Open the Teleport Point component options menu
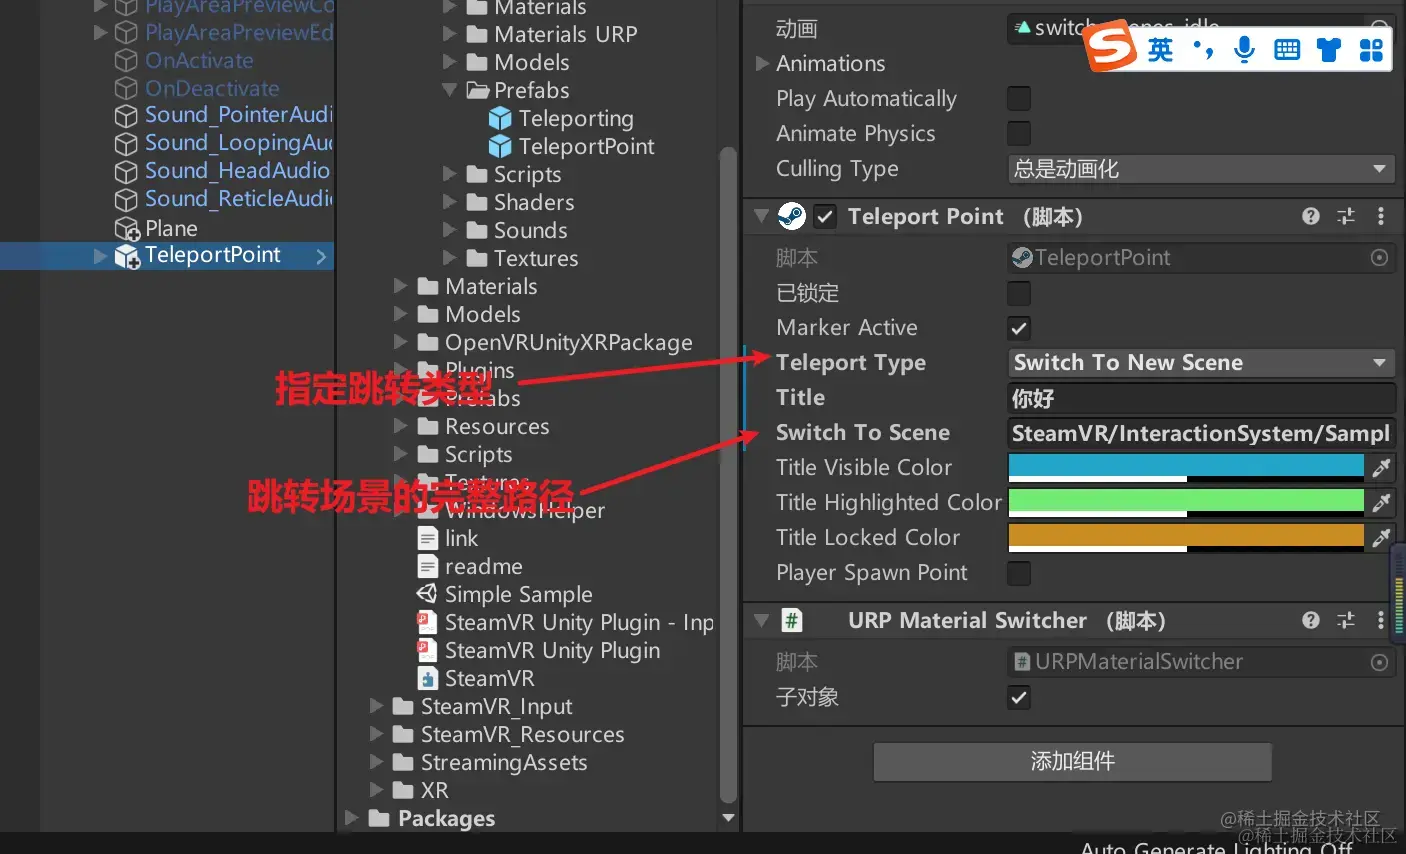This screenshot has width=1406, height=854. click(1381, 216)
